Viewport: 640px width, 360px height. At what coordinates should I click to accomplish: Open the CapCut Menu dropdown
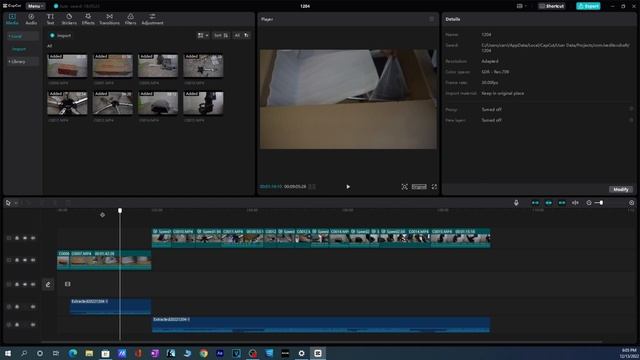pos(36,6)
